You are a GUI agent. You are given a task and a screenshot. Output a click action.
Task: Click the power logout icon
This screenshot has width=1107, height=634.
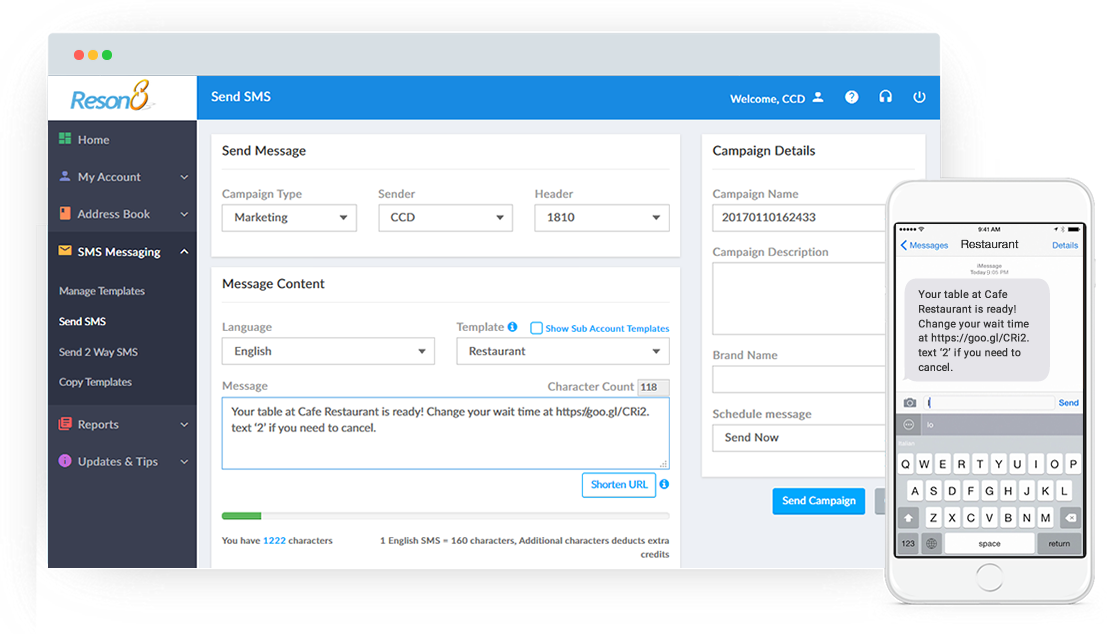(919, 97)
